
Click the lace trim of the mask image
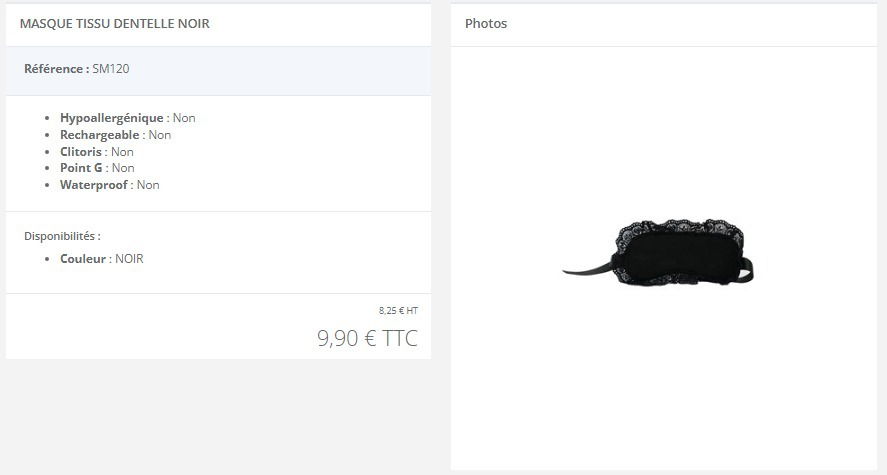[x=679, y=226]
